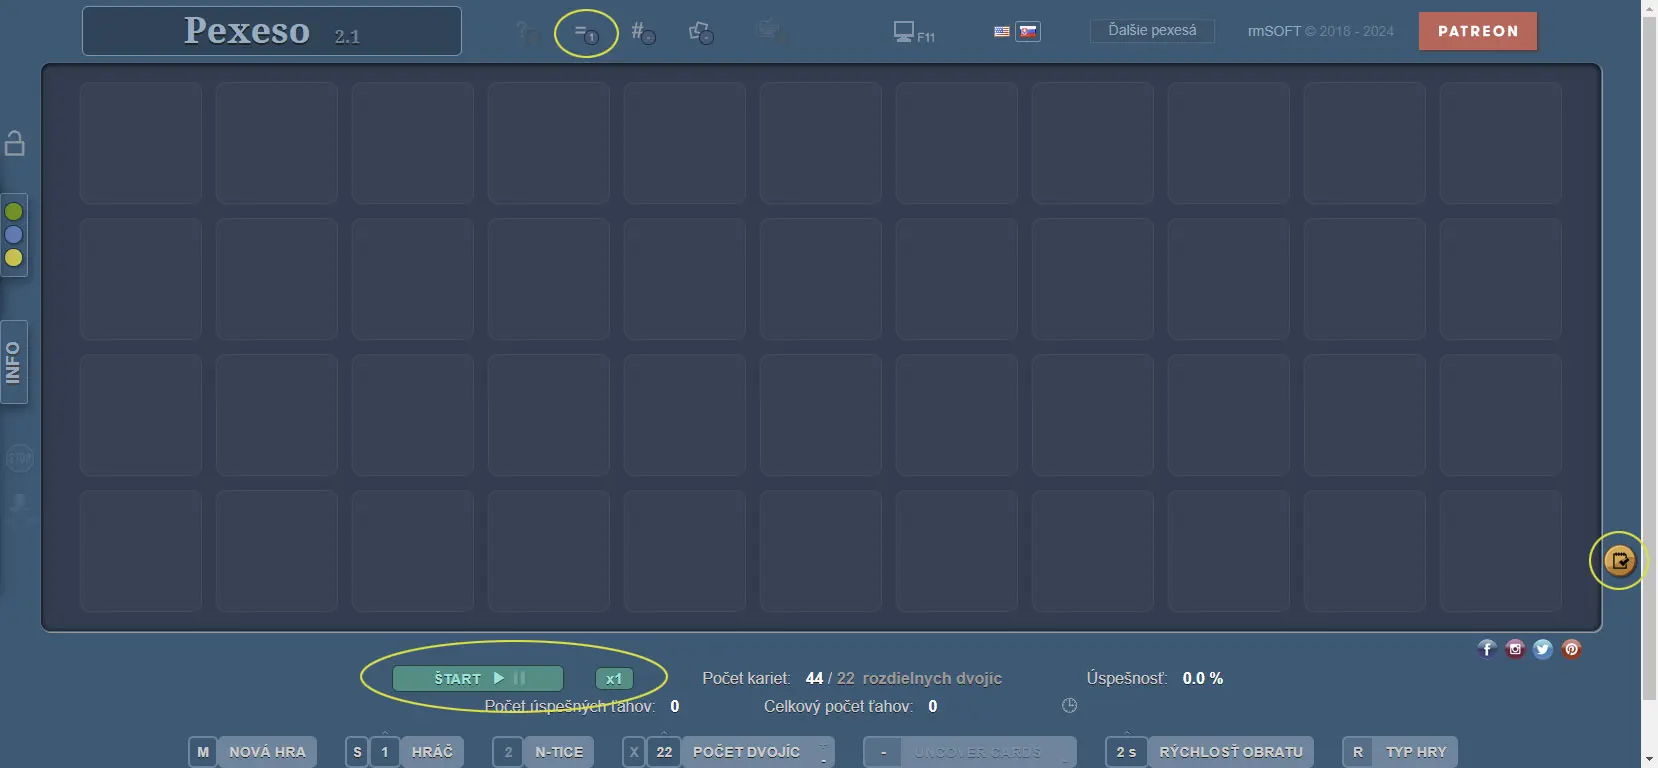Screen dimensions: 1658x768
Task: Open the RÝCHLOSŤ OBRATU speed setting
Action: [x=1230, y=752]
